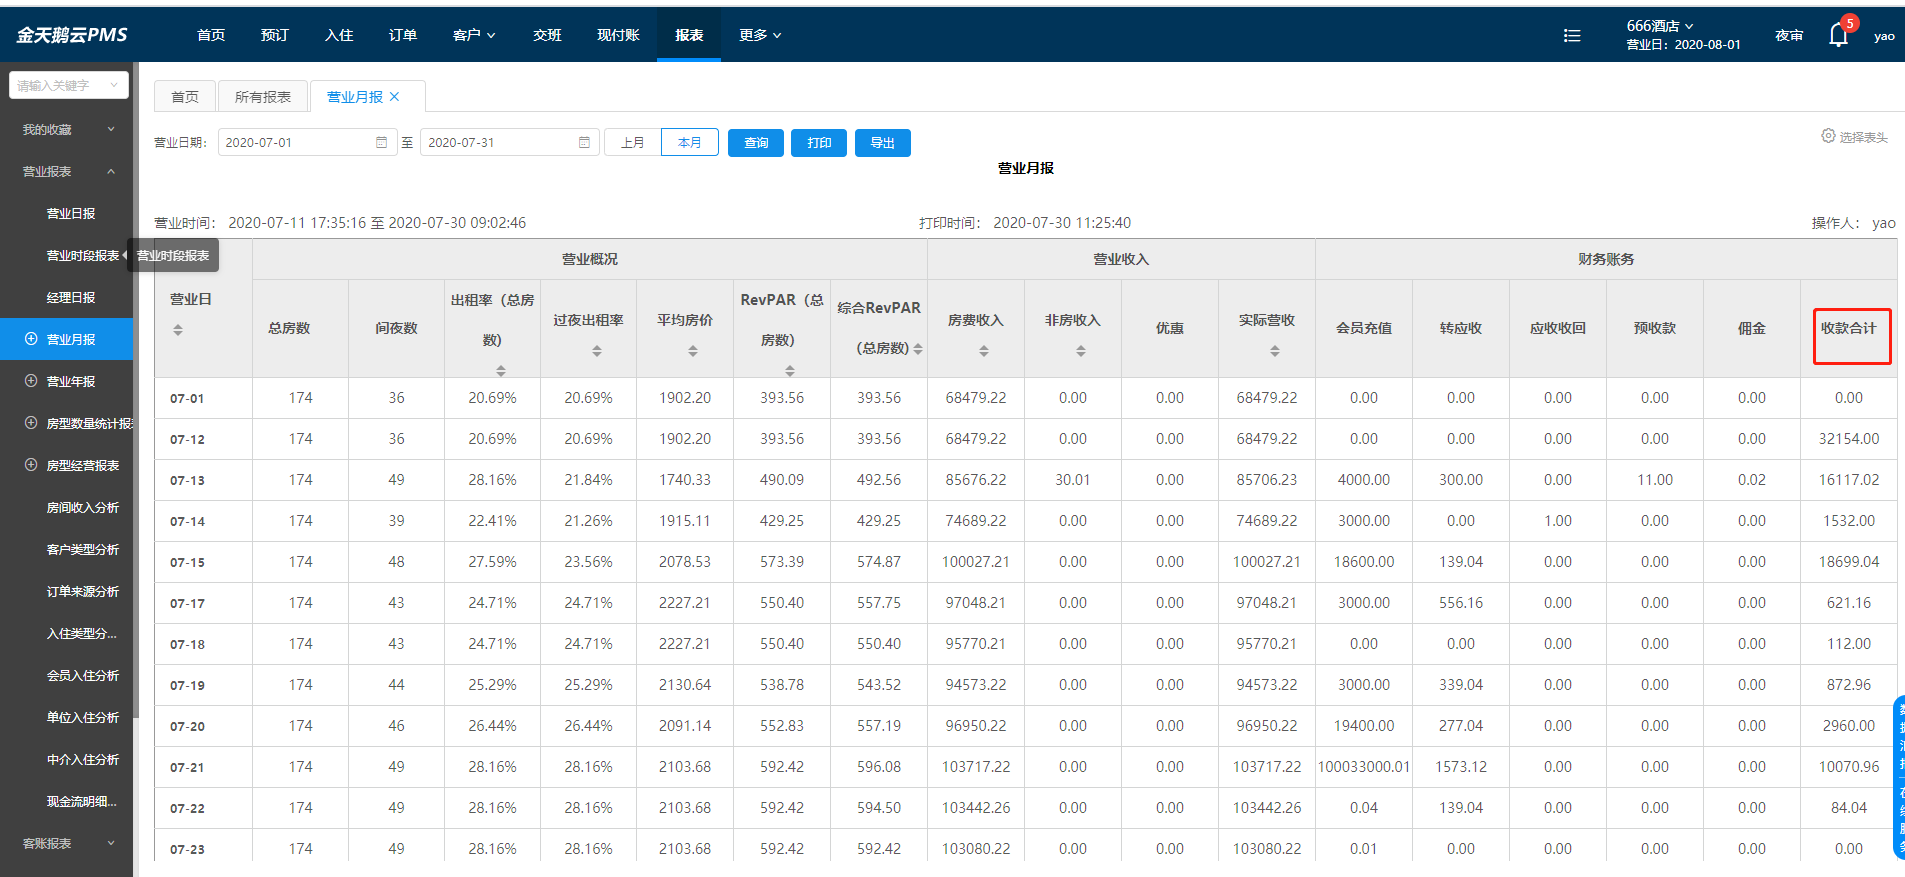Click plus icon beside 房型数量统计报表

[x=31, y=423]
